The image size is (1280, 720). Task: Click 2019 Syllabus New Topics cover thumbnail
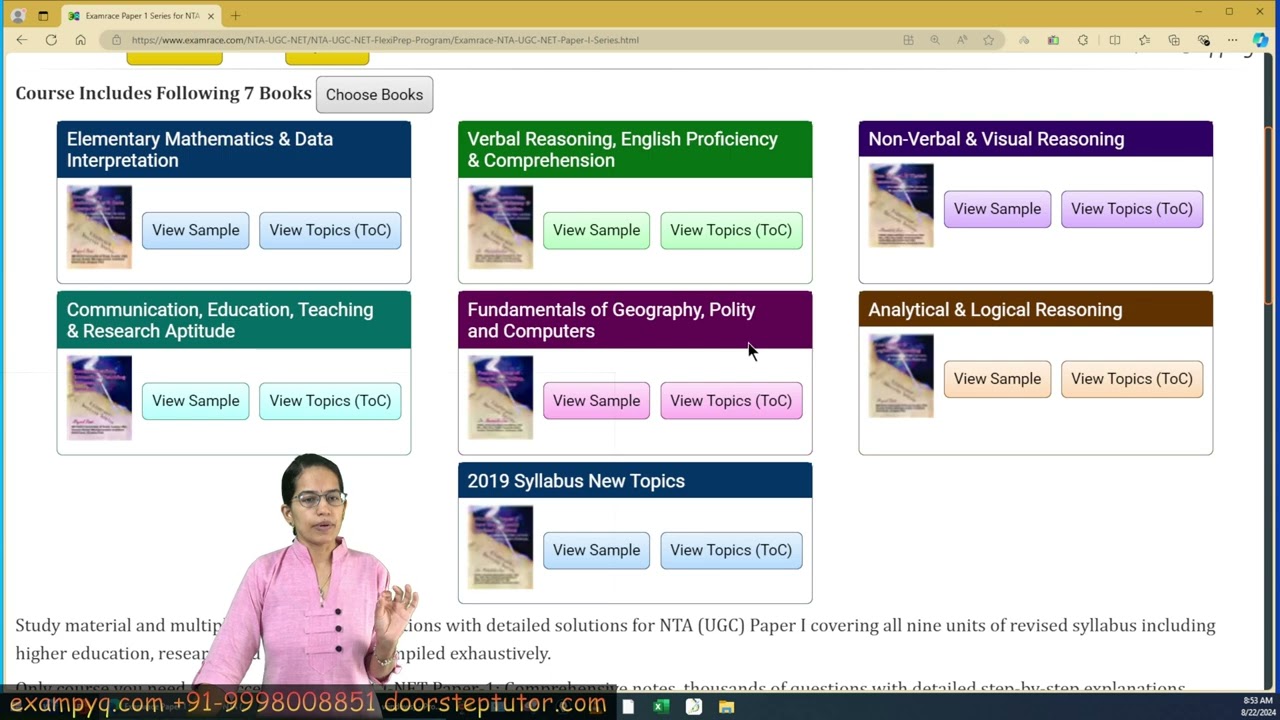(x=500, y=547)
